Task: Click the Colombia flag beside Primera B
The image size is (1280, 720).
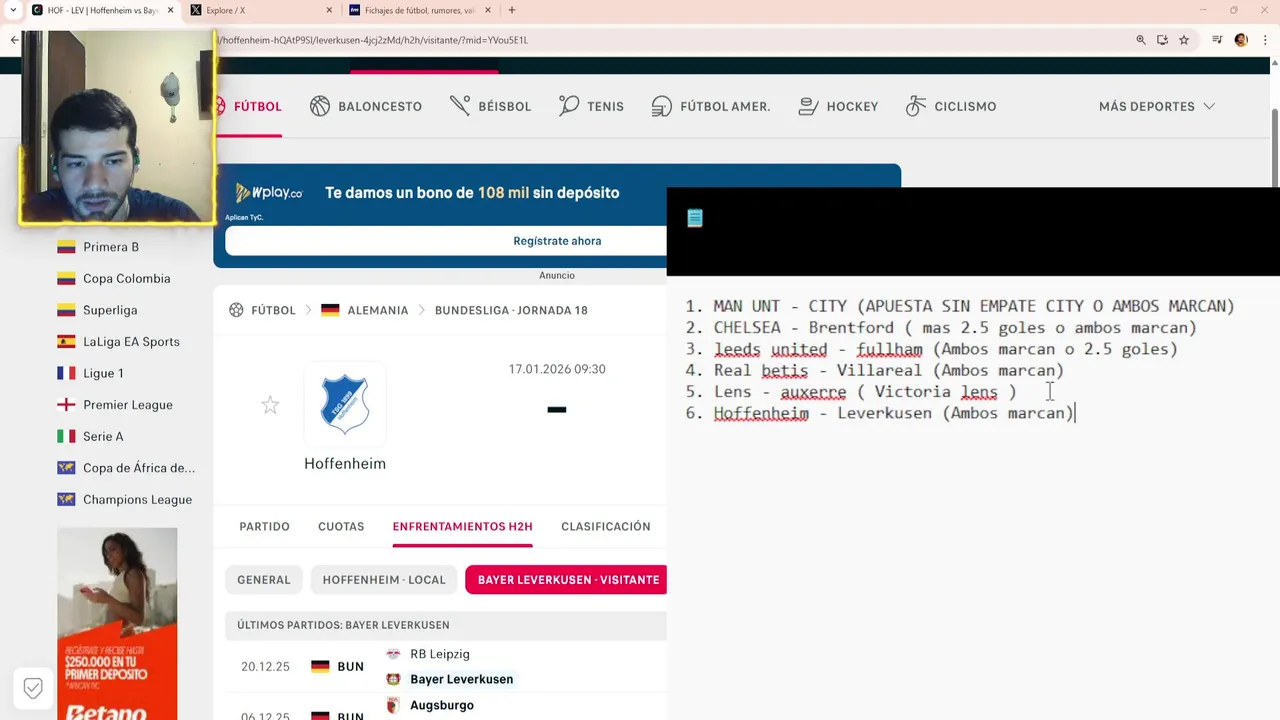Action: 66,247
